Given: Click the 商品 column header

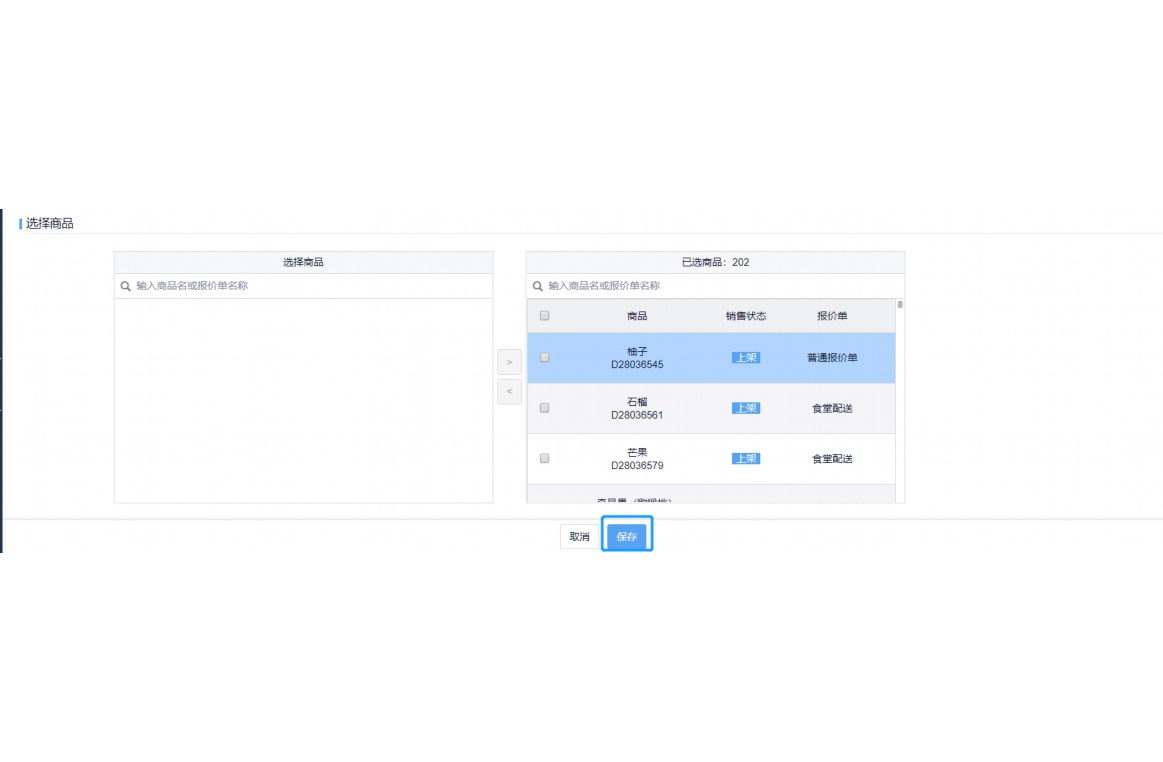Looking at the screenshot, I should [x=637, y=316].
